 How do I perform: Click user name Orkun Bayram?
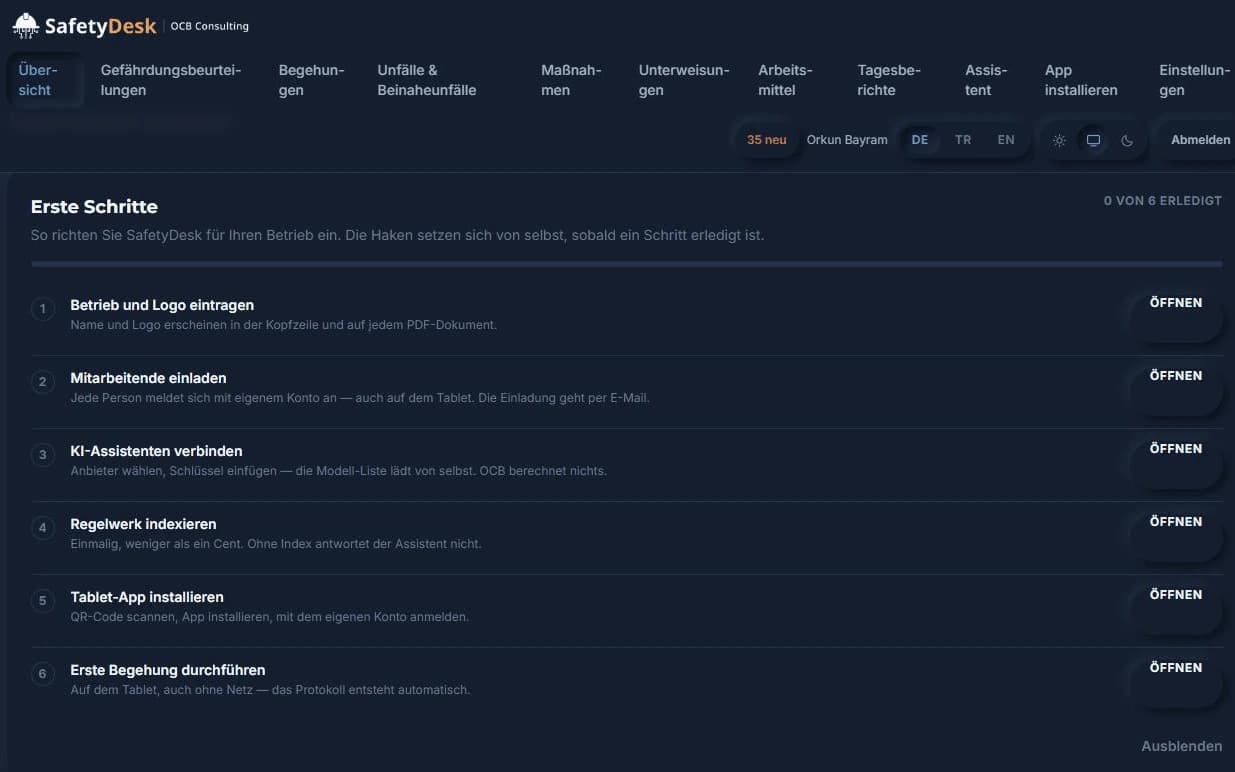847,140
